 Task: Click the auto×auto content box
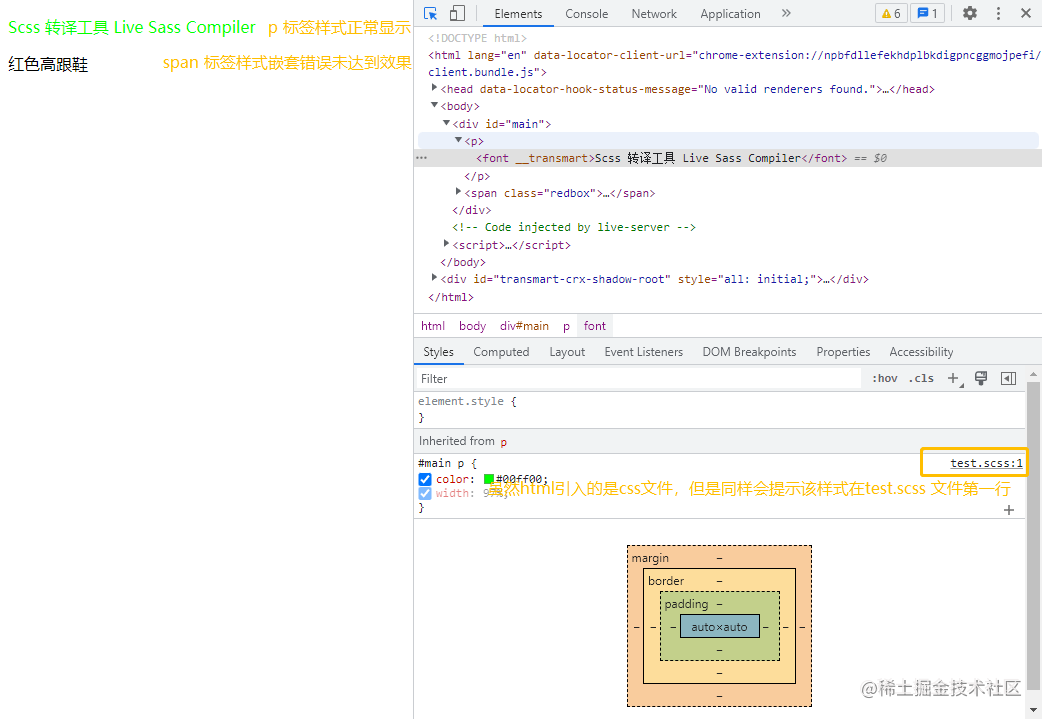click(x=720, y=627)
